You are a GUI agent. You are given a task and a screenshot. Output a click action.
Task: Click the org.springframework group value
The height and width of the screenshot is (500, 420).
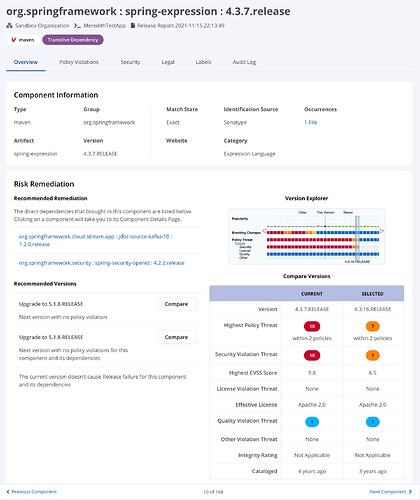[x=109, y=122]
